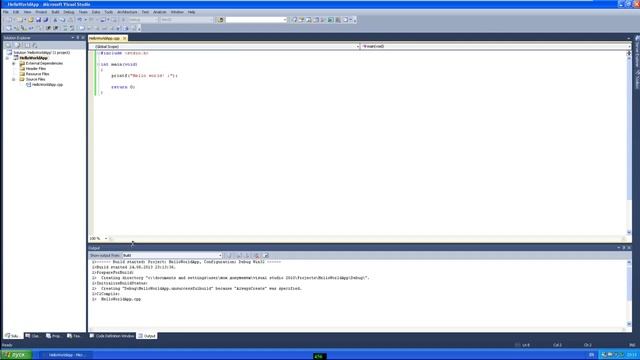The width and height of the screenshot is (640, 360).
Task: Select the HelloWorldApp project node
Action: (33, 58)
